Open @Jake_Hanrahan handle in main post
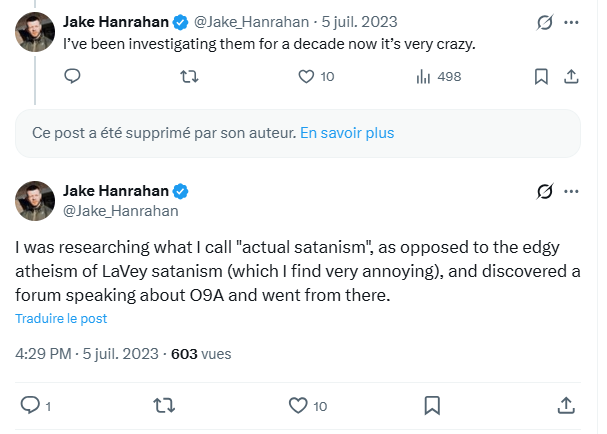Image resolution: width=607 pixels, height=434 pixels. click(120, 210)
